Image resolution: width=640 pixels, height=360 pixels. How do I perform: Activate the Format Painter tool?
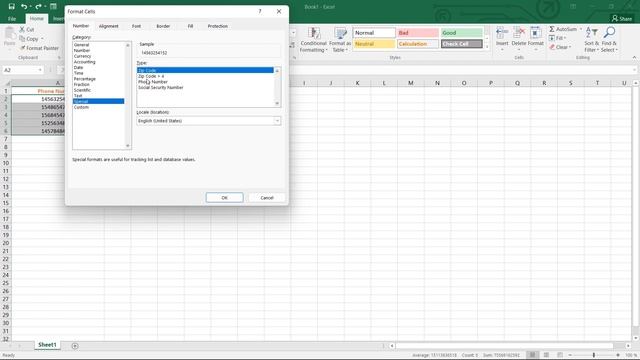click(39, 48)
